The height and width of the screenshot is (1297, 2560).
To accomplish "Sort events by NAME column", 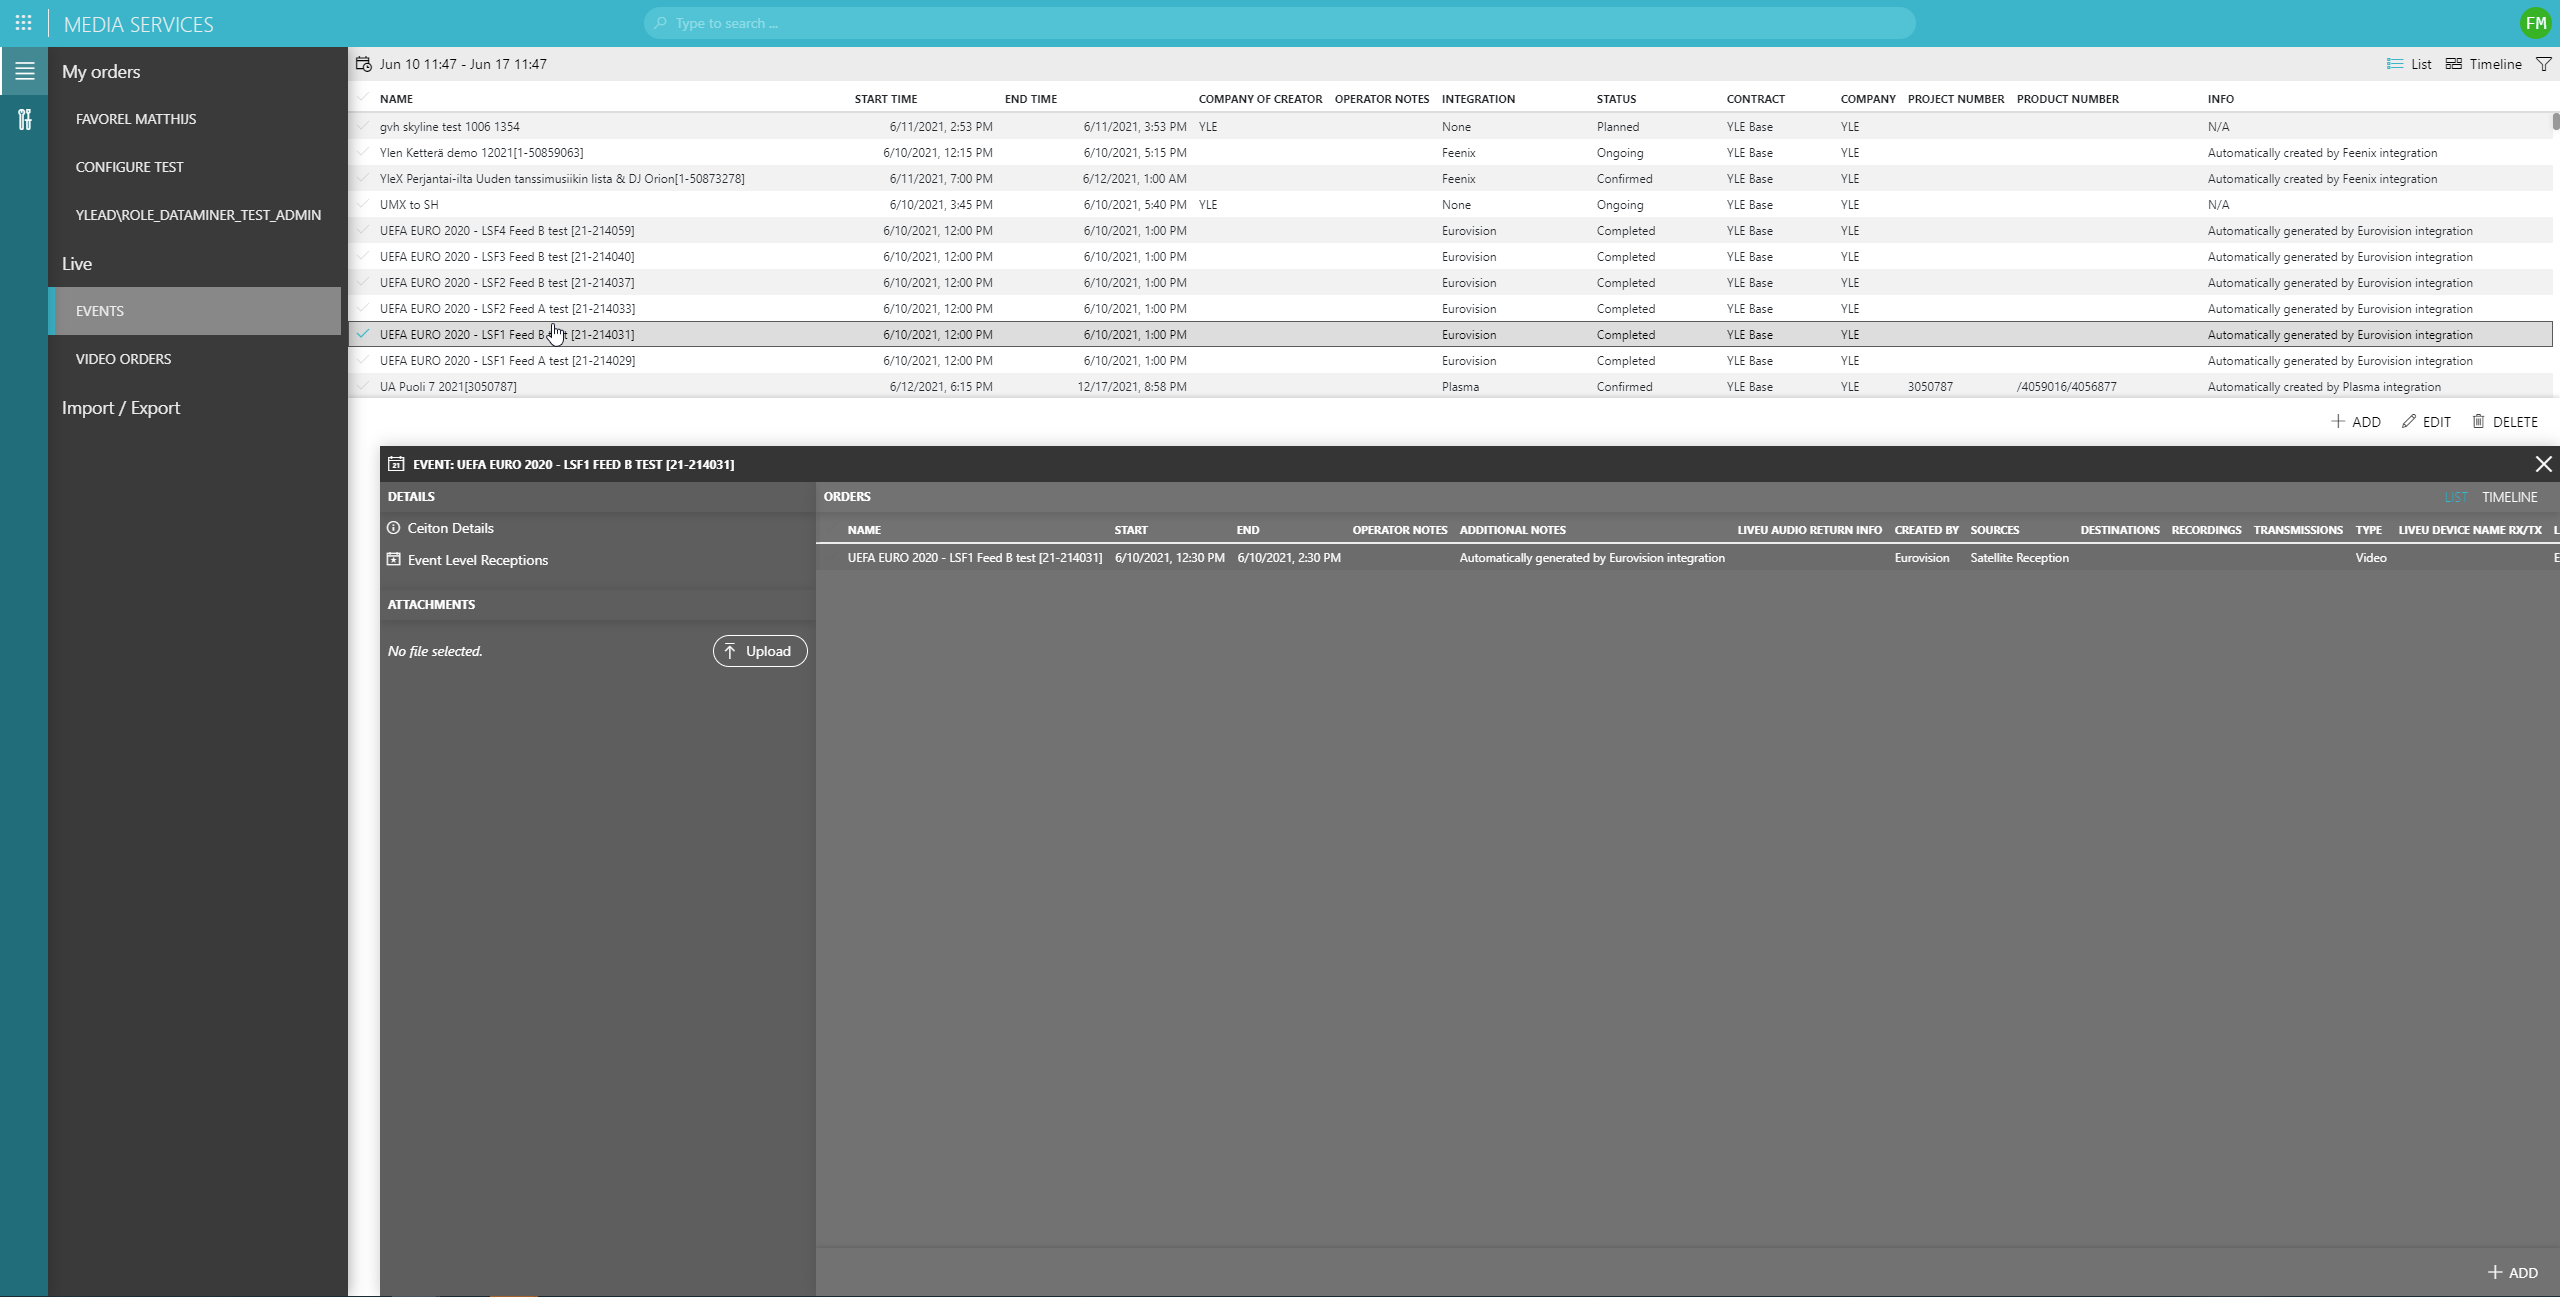I will 396,99.
